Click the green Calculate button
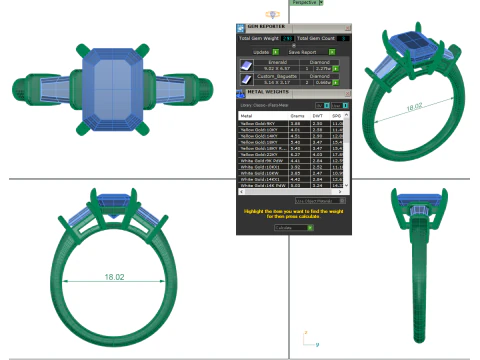Viewport: 480px width, 360px height. click(310, 228)
